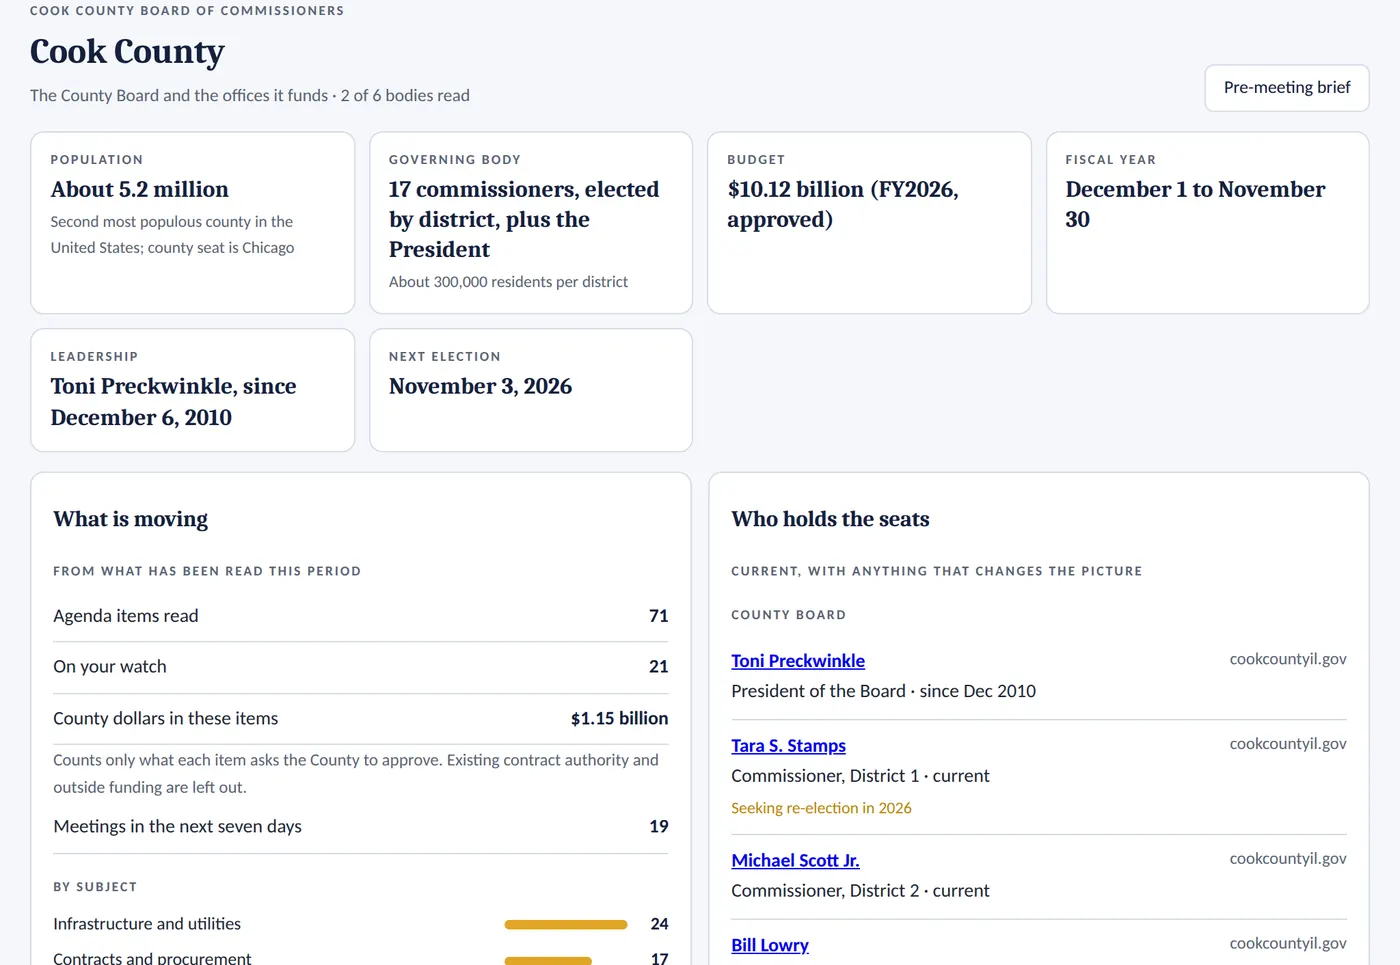
Task: Select the 'Agenda items read' row
Action: pyautogui.click(x=360, y=616)
